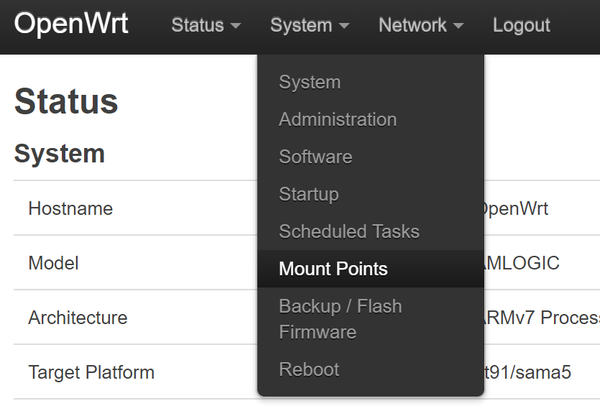The image size is (600, 406).
Task: Open the Administration menu entry
Action: point(370,119)
